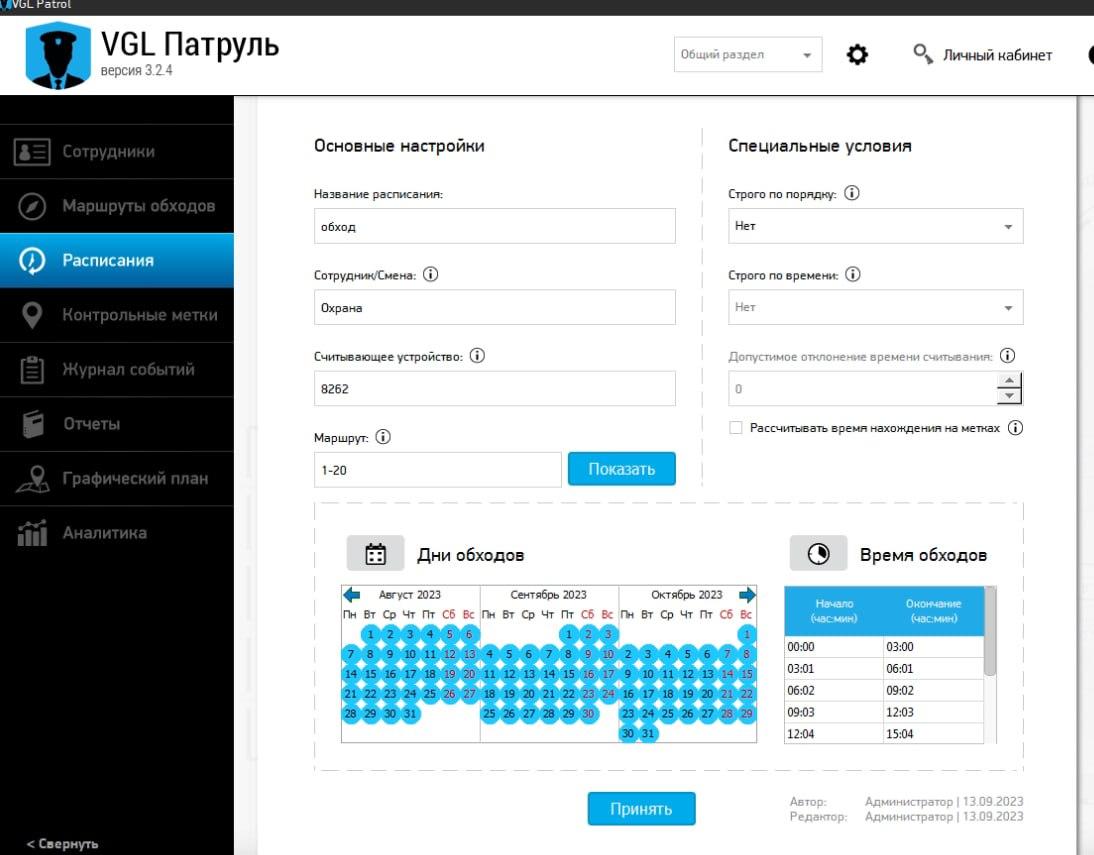Click info icon beside Рассчитывать время checkbox
Viewport: 1094px width, 855px height.
pos(1016,428)
